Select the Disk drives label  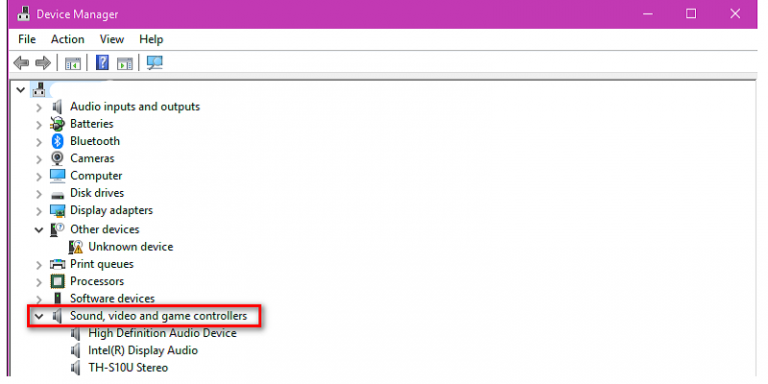97,193
